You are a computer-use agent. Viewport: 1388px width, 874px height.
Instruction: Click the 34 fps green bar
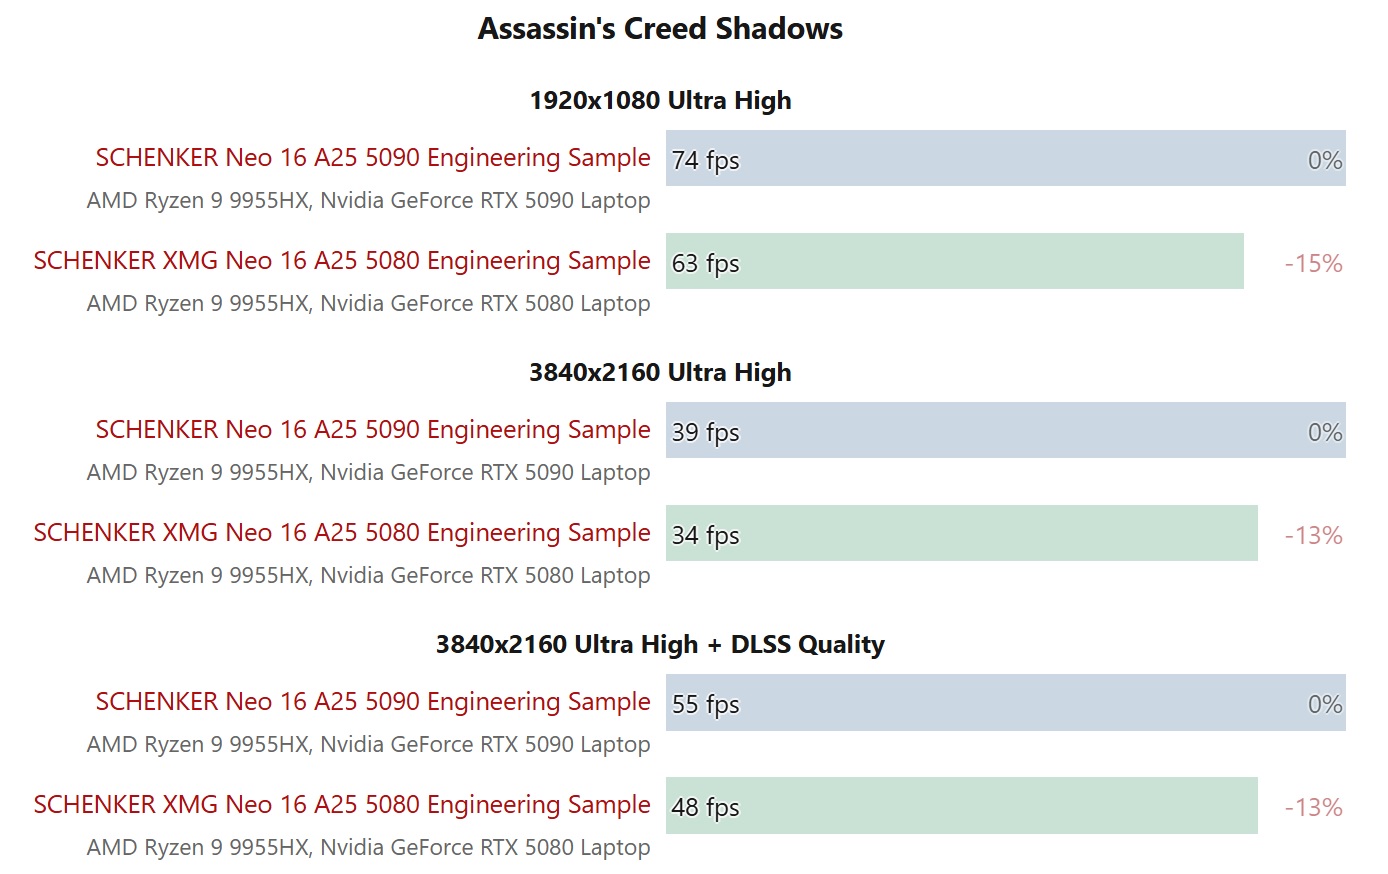pos(961,533)
